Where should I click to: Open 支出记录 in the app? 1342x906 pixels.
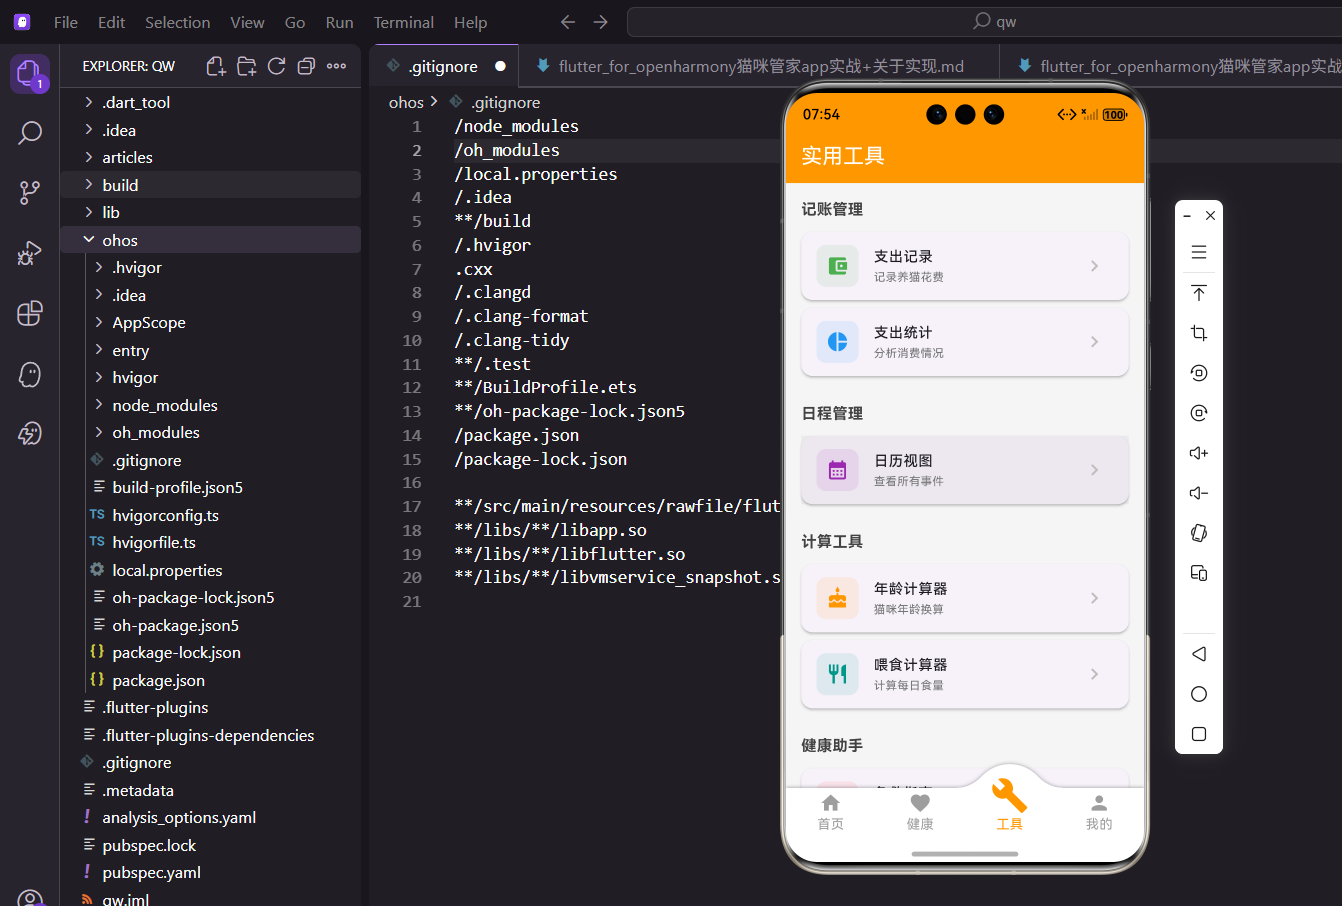(963, 265)
